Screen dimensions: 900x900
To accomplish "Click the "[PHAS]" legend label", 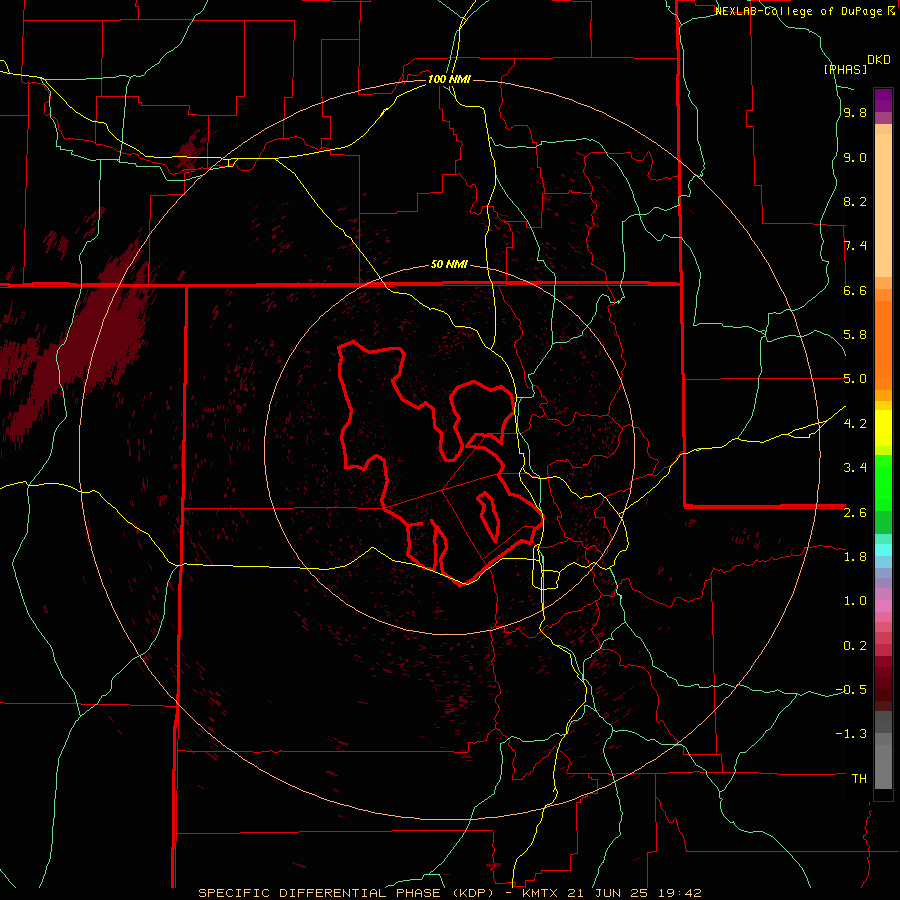I will pyautogui.click(x=845, y=69).
